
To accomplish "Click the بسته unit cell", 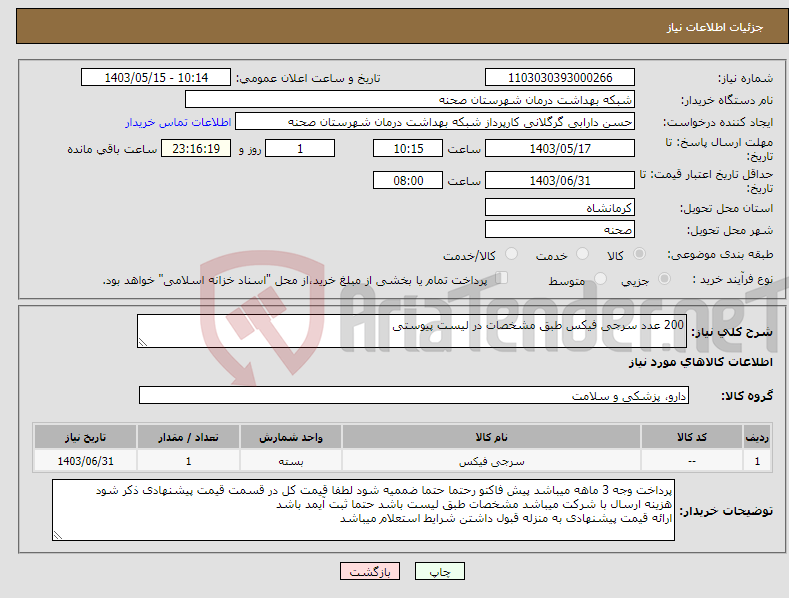I will tap(291, 461).
